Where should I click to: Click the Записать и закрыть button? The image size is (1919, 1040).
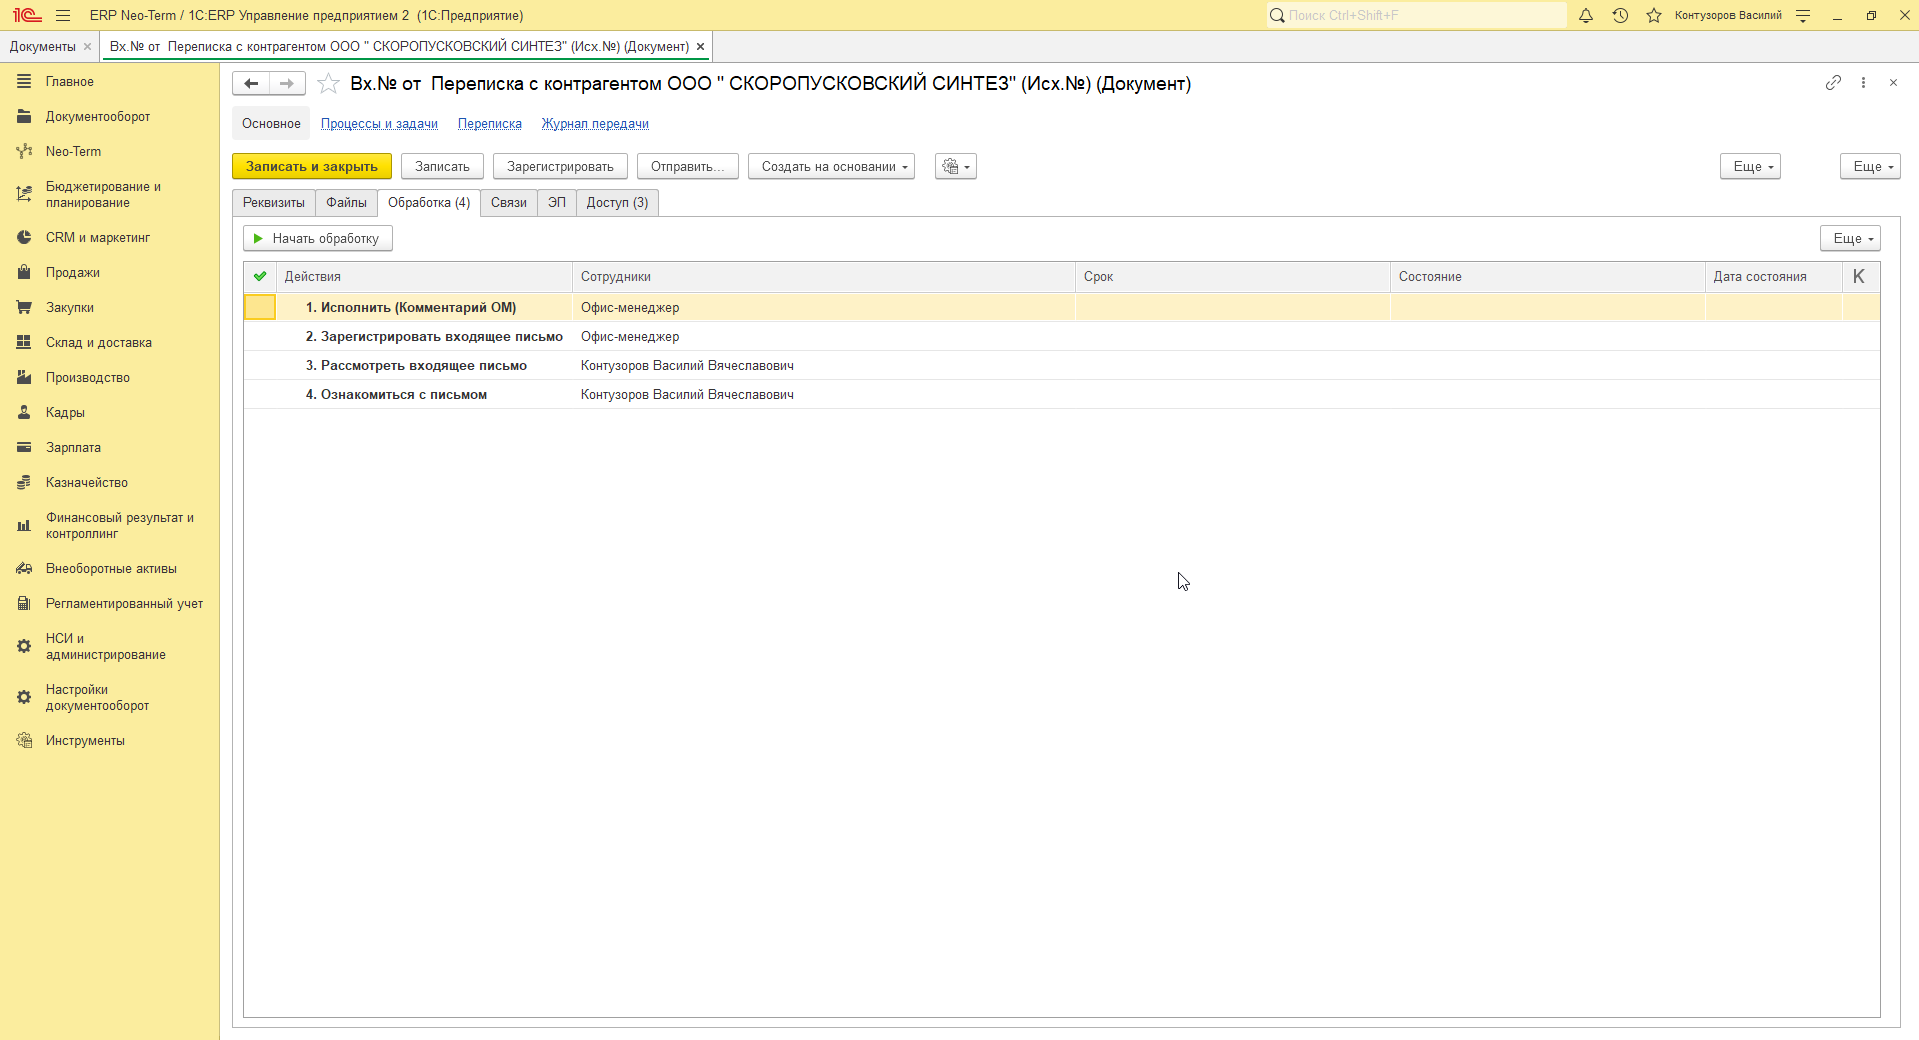[x=312, y=167]
